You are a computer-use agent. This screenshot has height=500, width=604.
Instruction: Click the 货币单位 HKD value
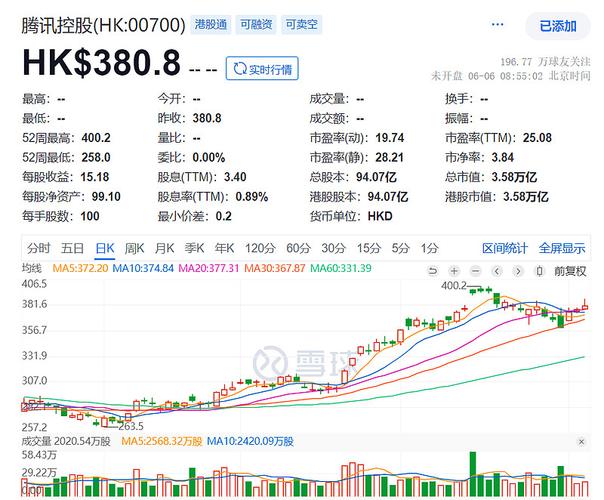[380, 216]
